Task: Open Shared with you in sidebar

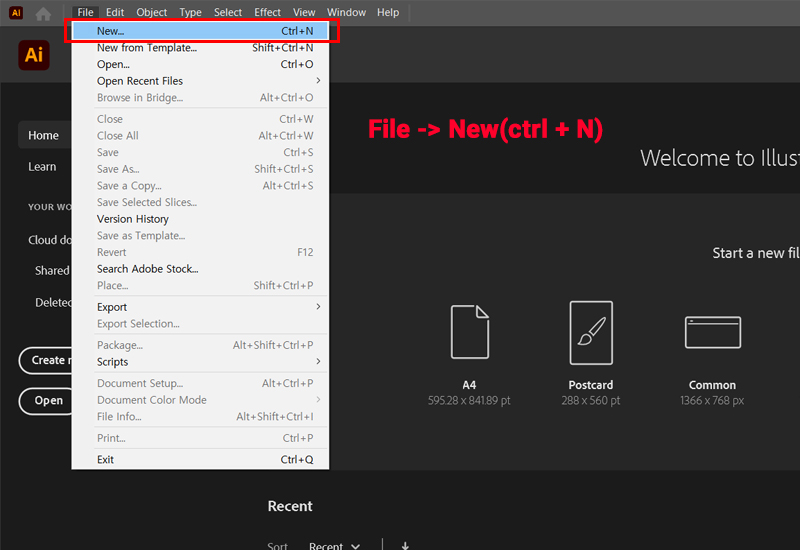Action: 53,270
